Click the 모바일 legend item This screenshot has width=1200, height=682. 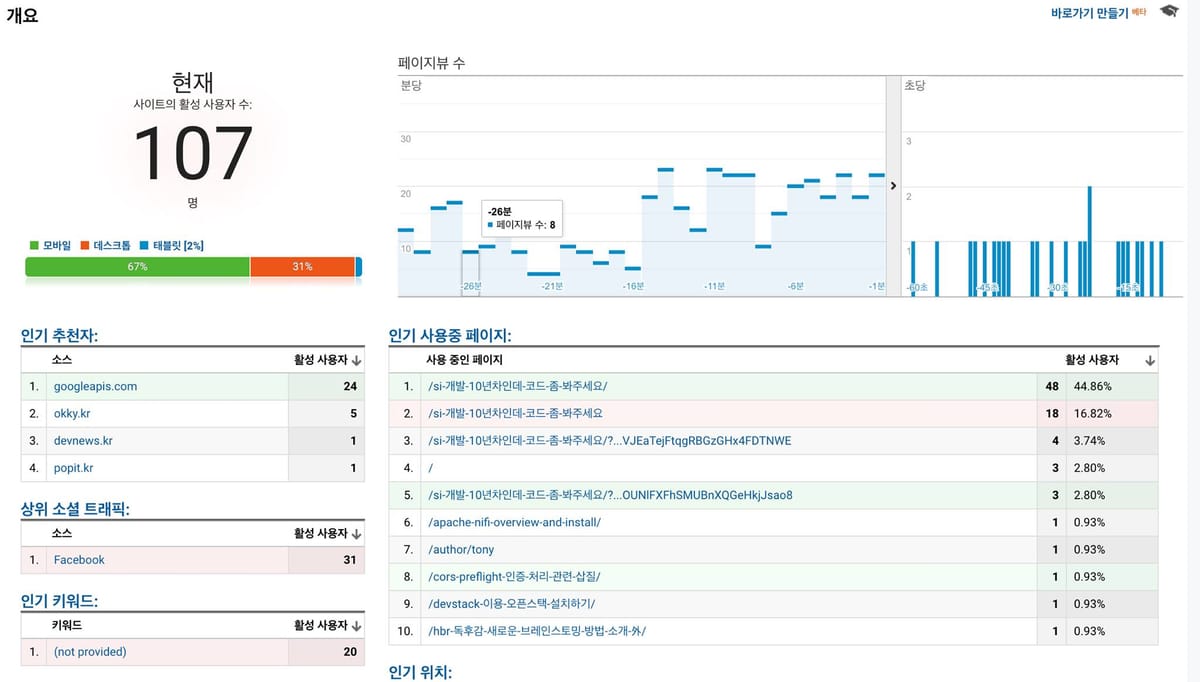point(51,245)
